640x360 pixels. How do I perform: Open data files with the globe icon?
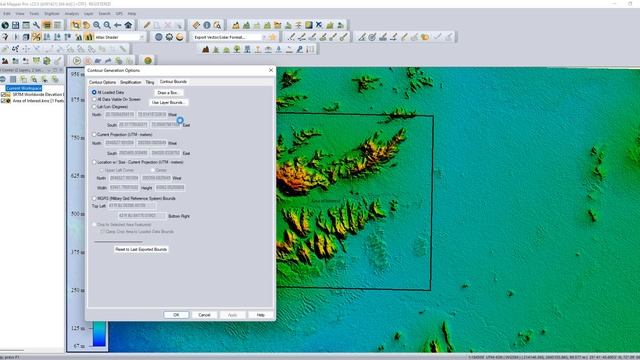[x=5, y=25]
